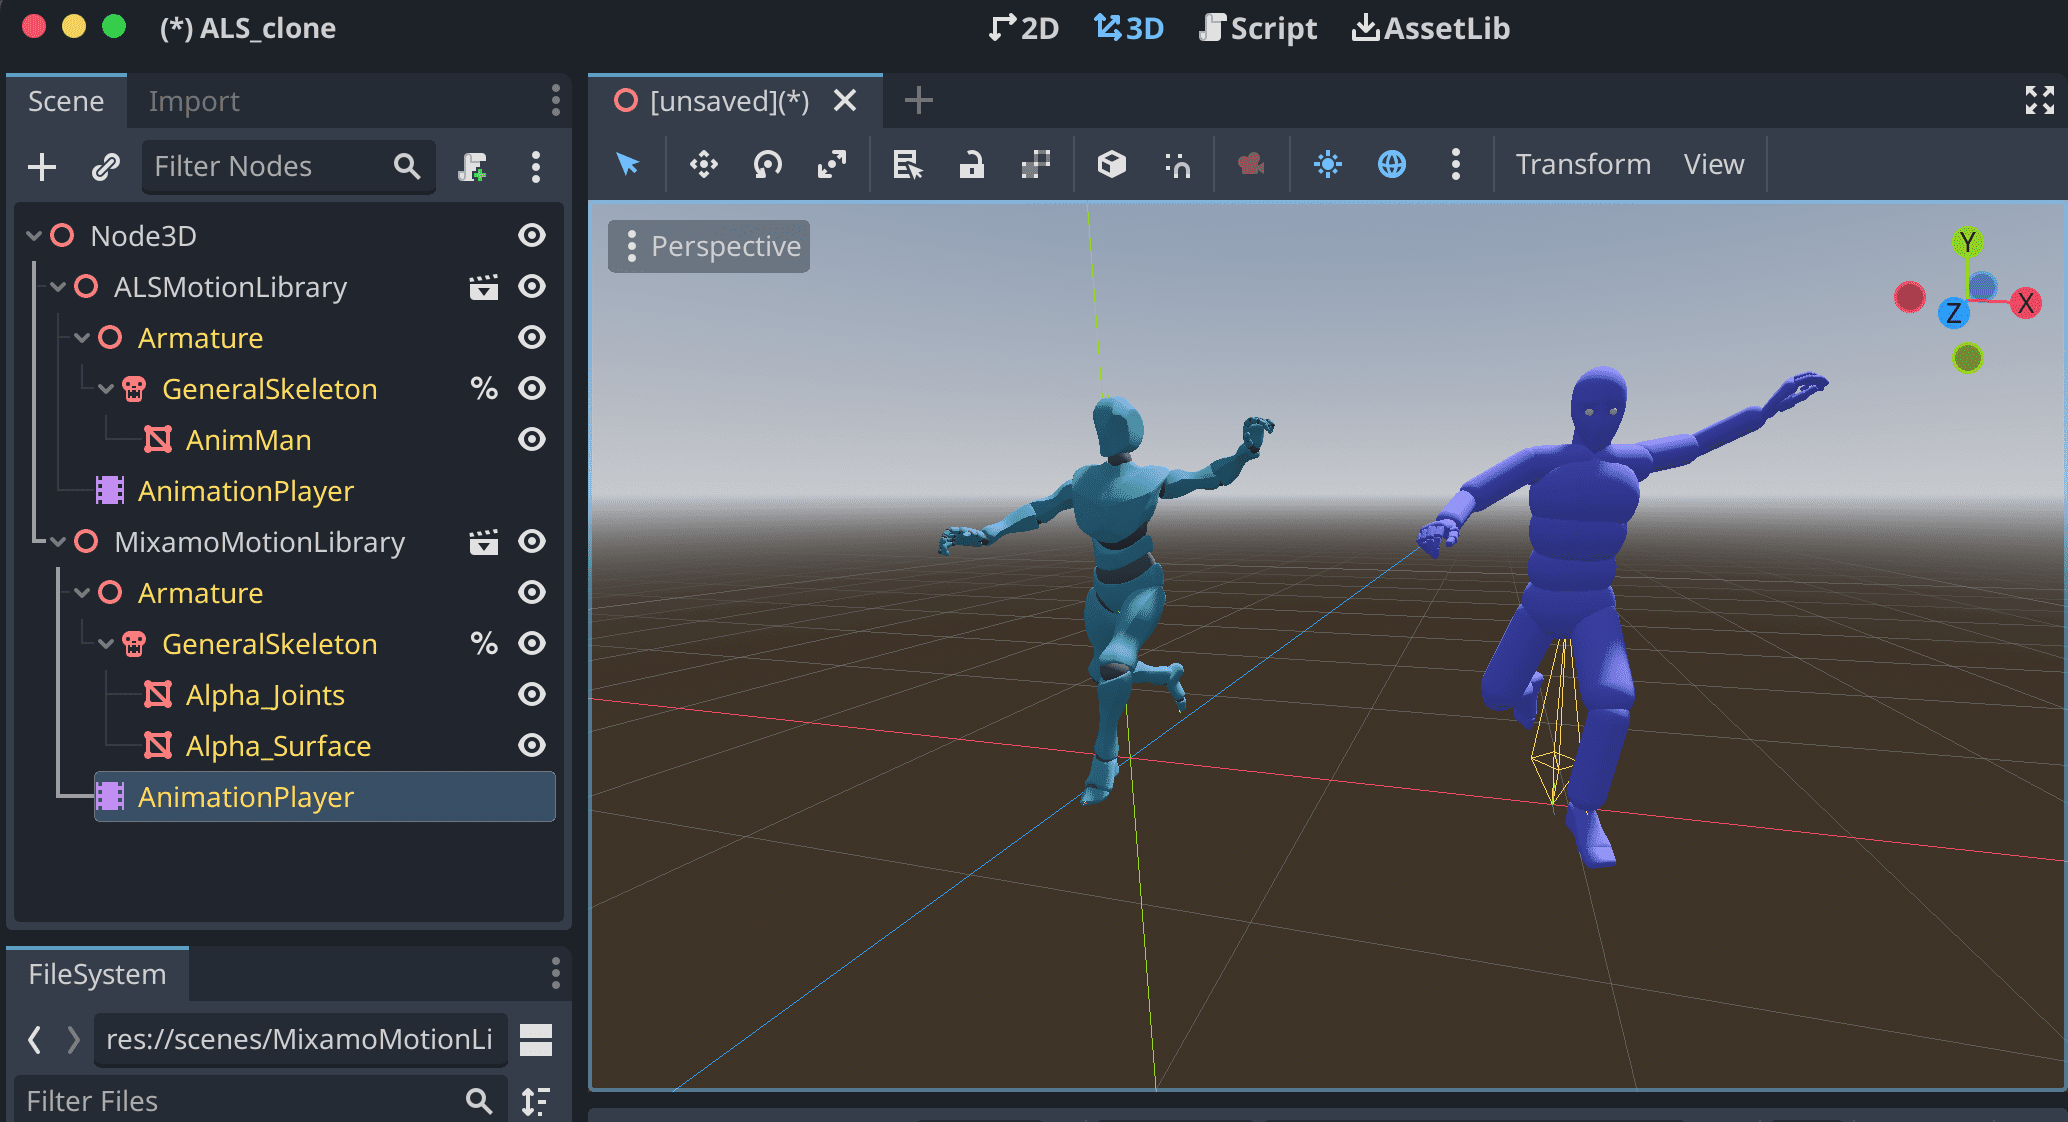Toggle visibility of Alpha_Surface
Viewport: 2068px width, 1122px height.
pyautogui.click(x=532, y=746)
